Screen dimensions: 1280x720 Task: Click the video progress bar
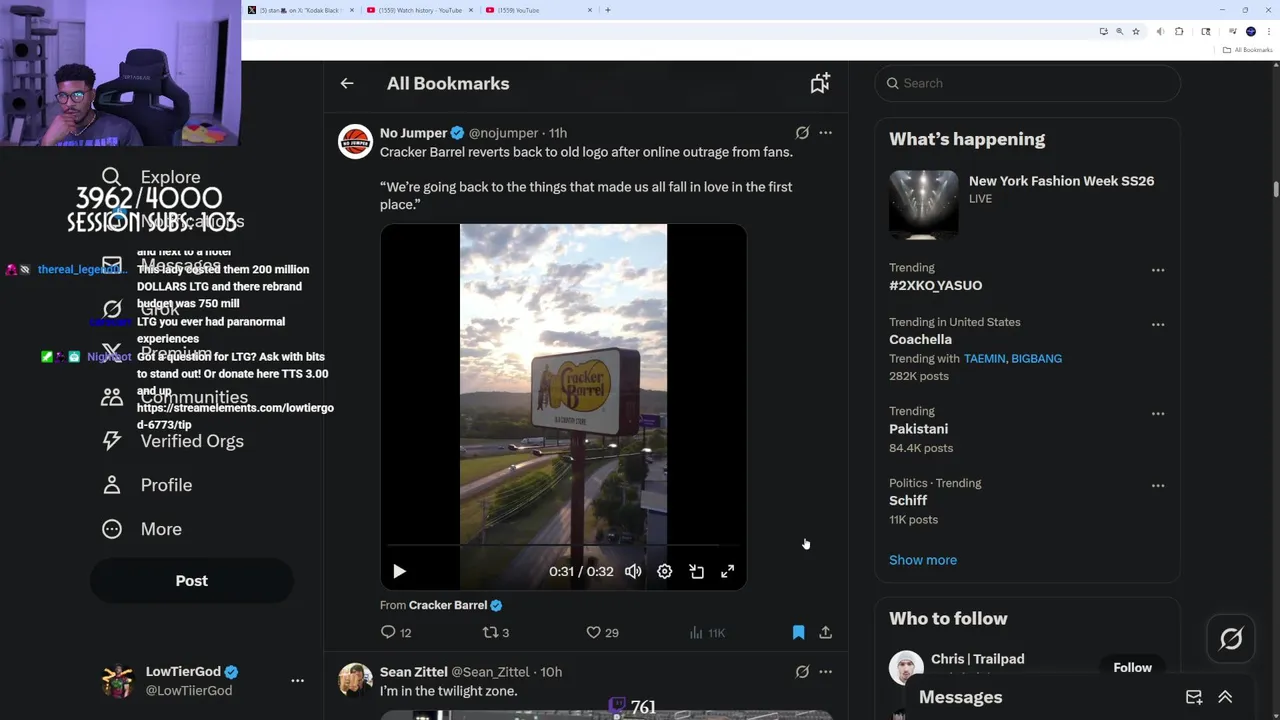[x=563, y=546]
